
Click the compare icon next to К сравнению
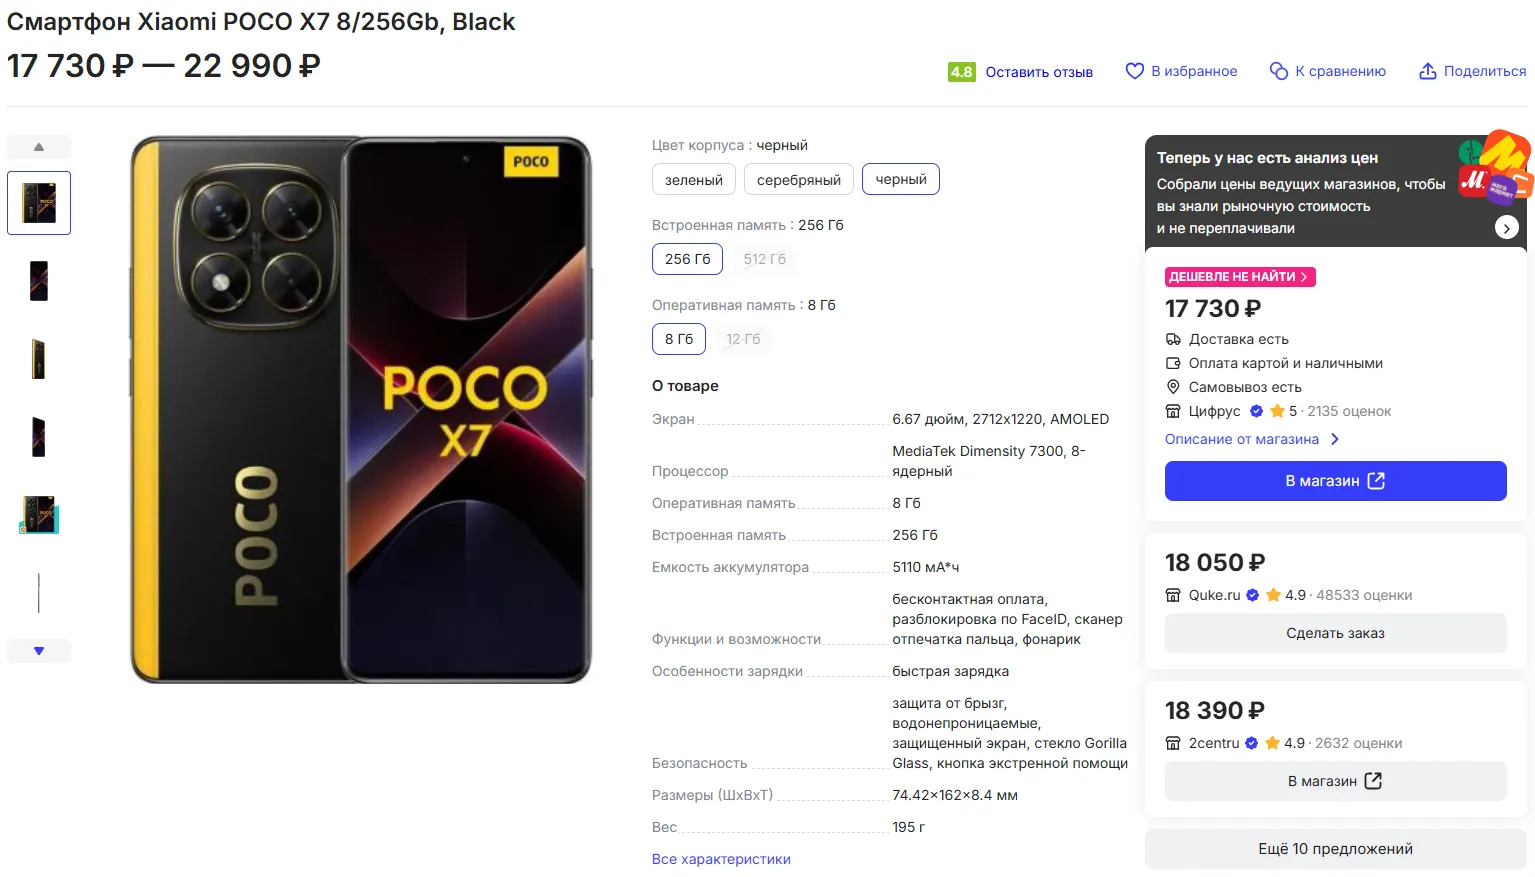tap(1278, 71)
